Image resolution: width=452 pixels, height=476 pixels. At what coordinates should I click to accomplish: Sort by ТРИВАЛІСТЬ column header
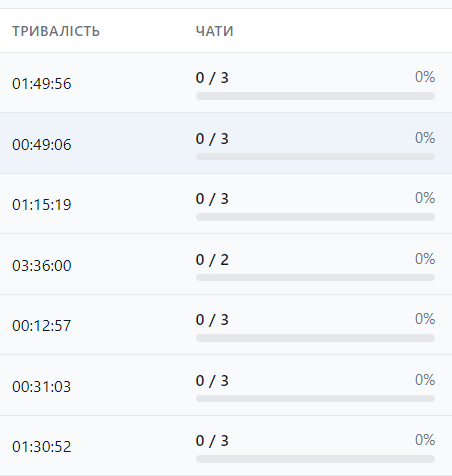[x=56, y=31]
